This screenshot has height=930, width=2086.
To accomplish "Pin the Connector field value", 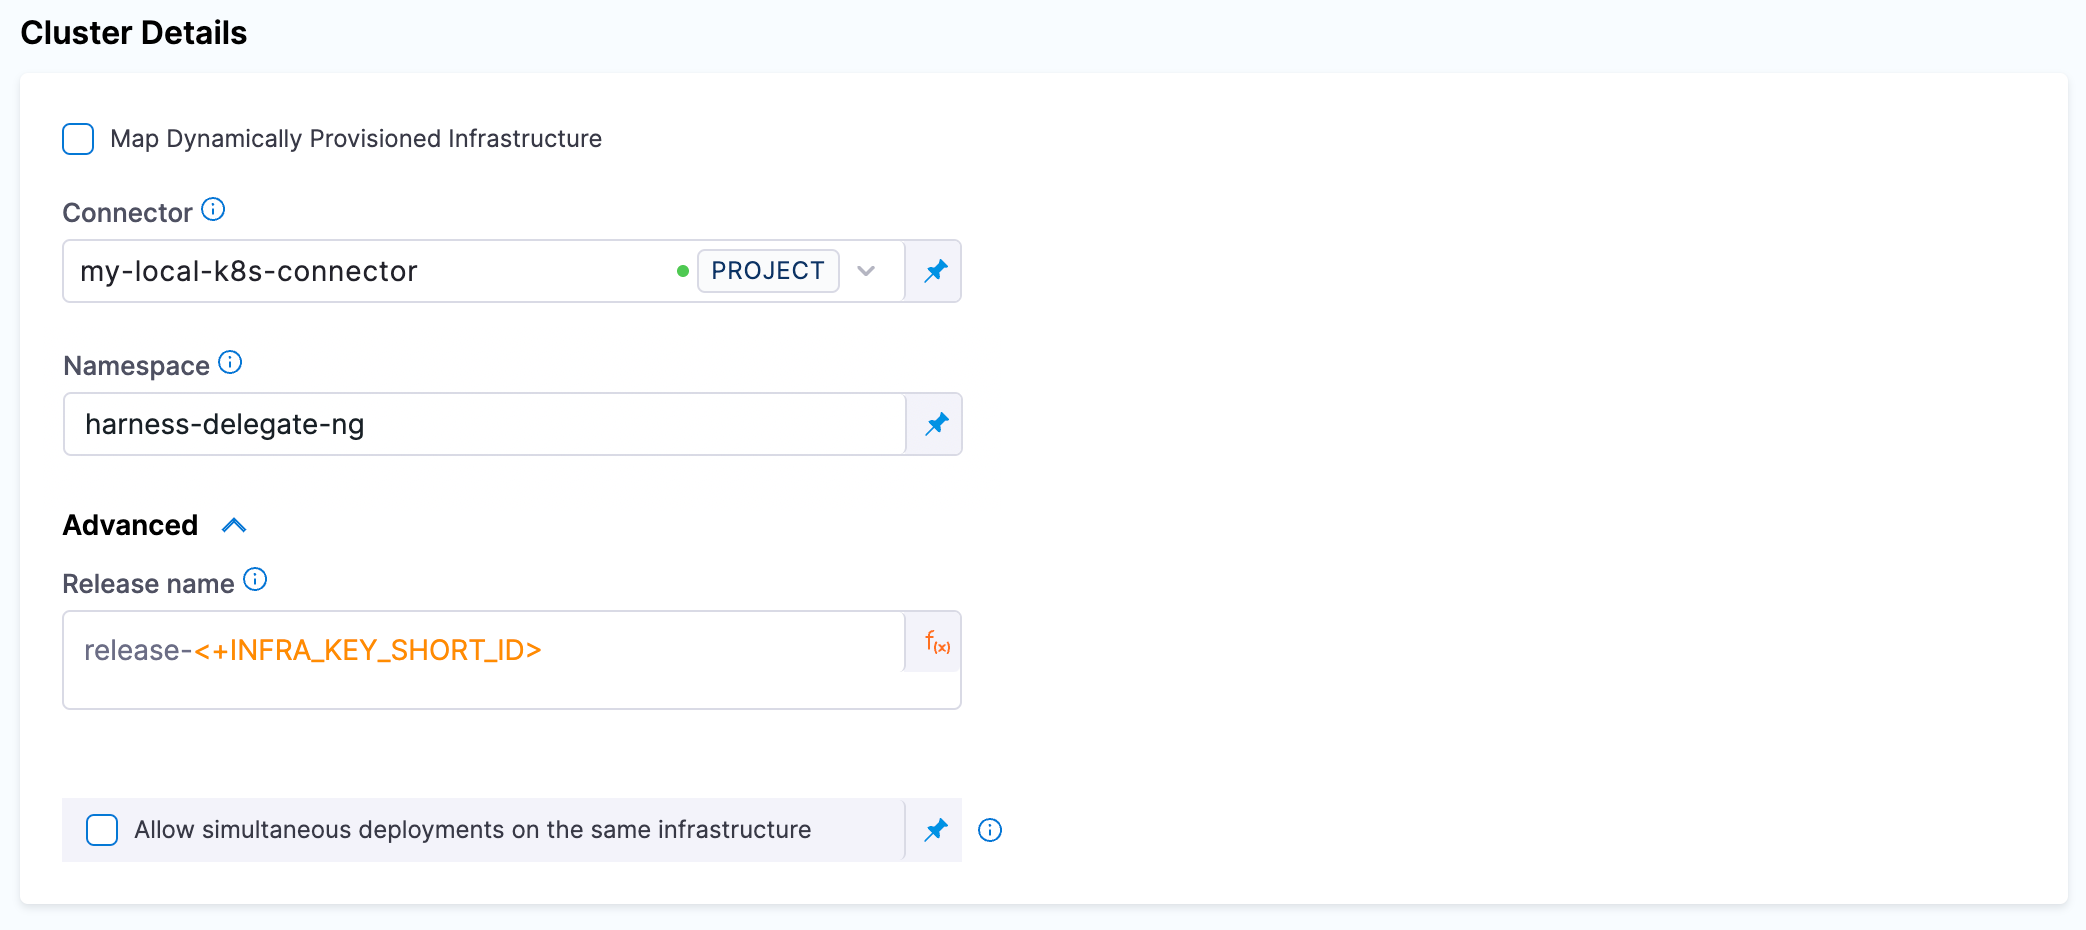I will [935, 271].
